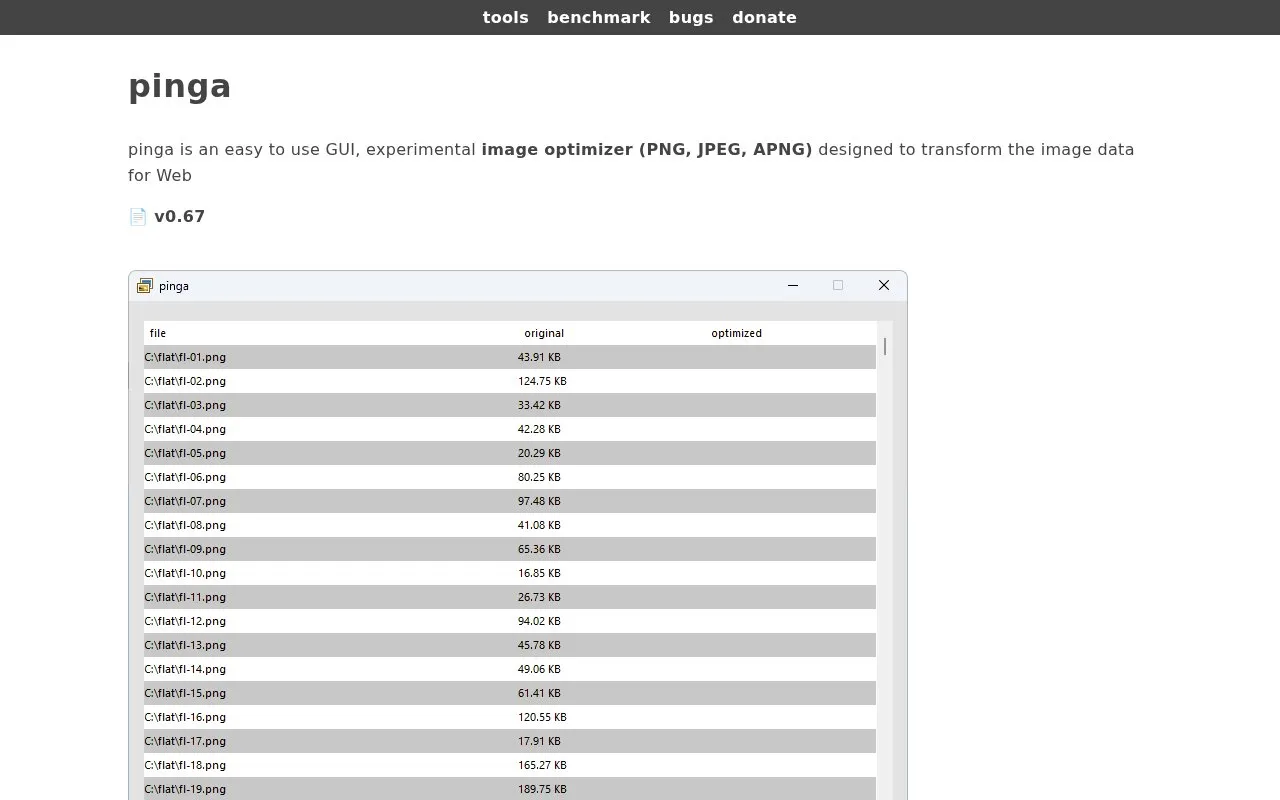
Task: Select the file C:\flat\fl-13.png
Action: pyautogui.click(x=510, y=645)
